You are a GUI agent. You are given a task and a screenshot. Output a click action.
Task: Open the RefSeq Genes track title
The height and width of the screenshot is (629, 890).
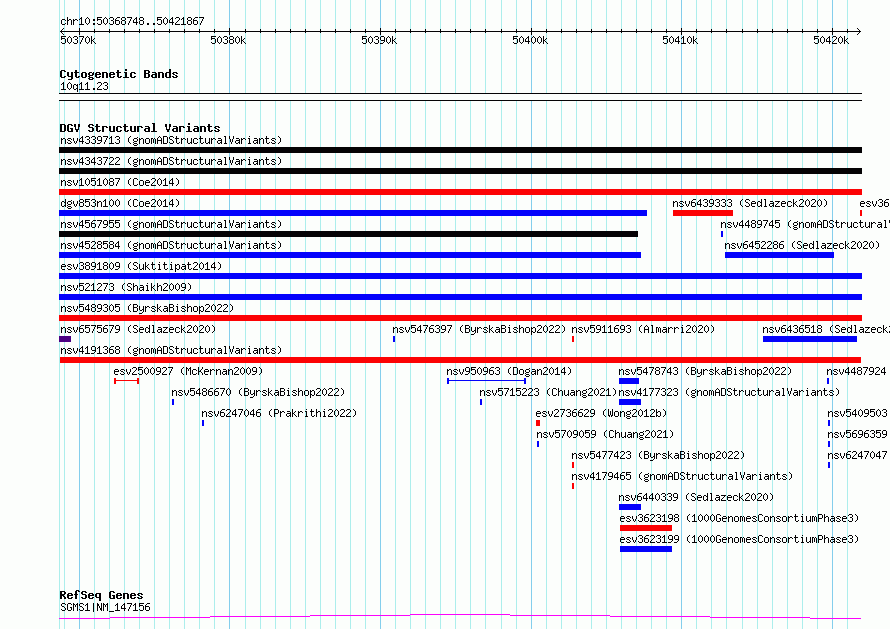click(x=101, y=595)
